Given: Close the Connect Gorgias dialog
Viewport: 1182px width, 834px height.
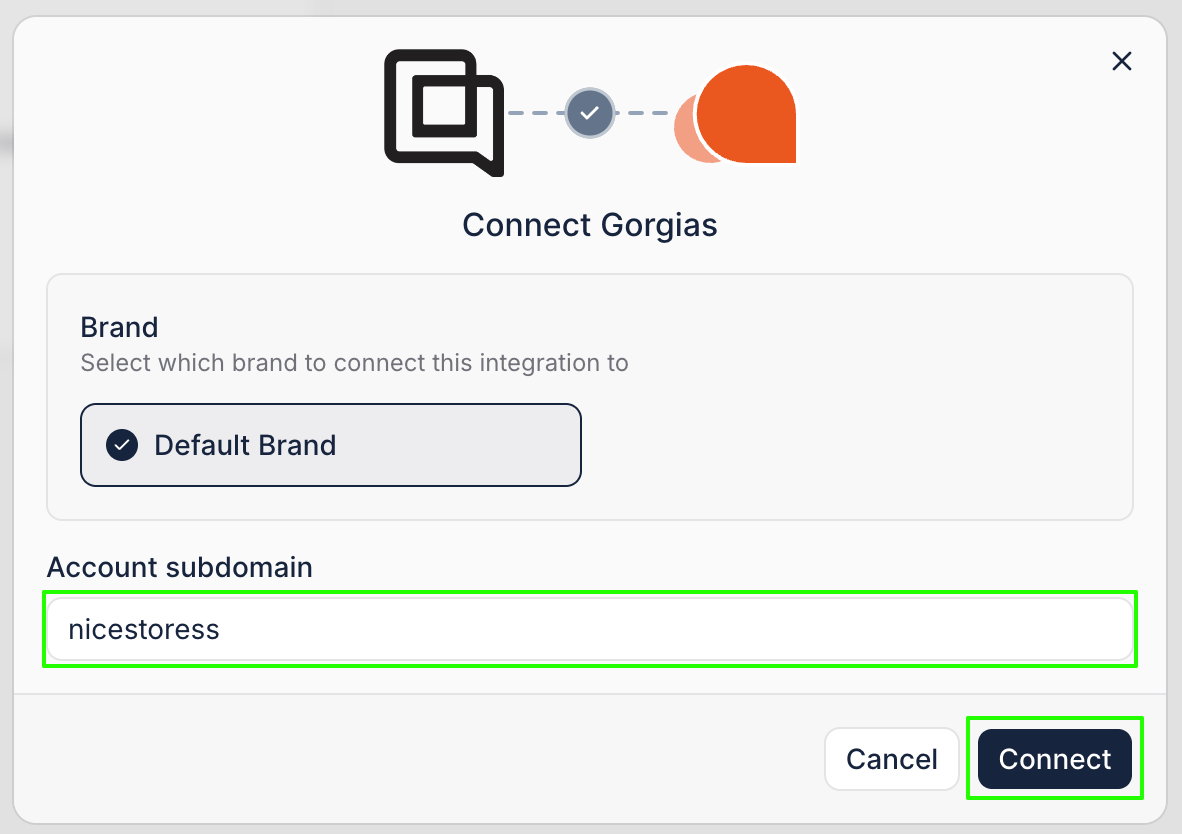Looking at the screenshot, I should (1122, 62).
